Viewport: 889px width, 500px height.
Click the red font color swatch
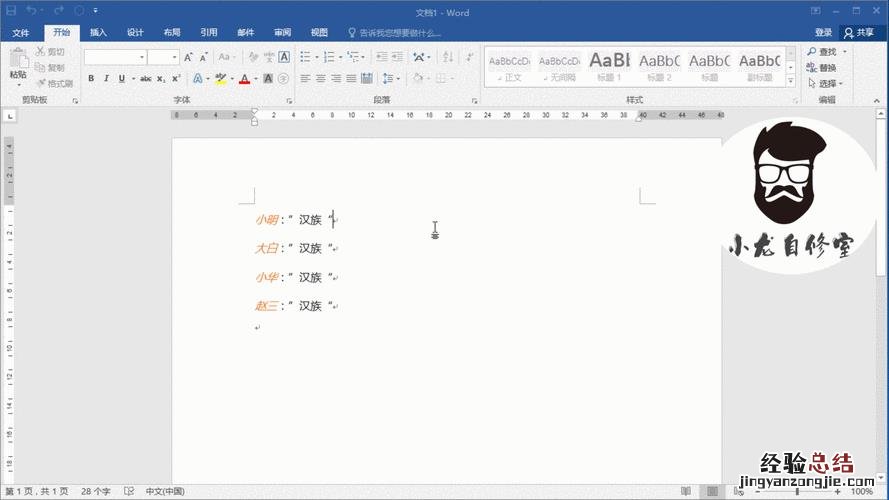click(x=244, y=78)
